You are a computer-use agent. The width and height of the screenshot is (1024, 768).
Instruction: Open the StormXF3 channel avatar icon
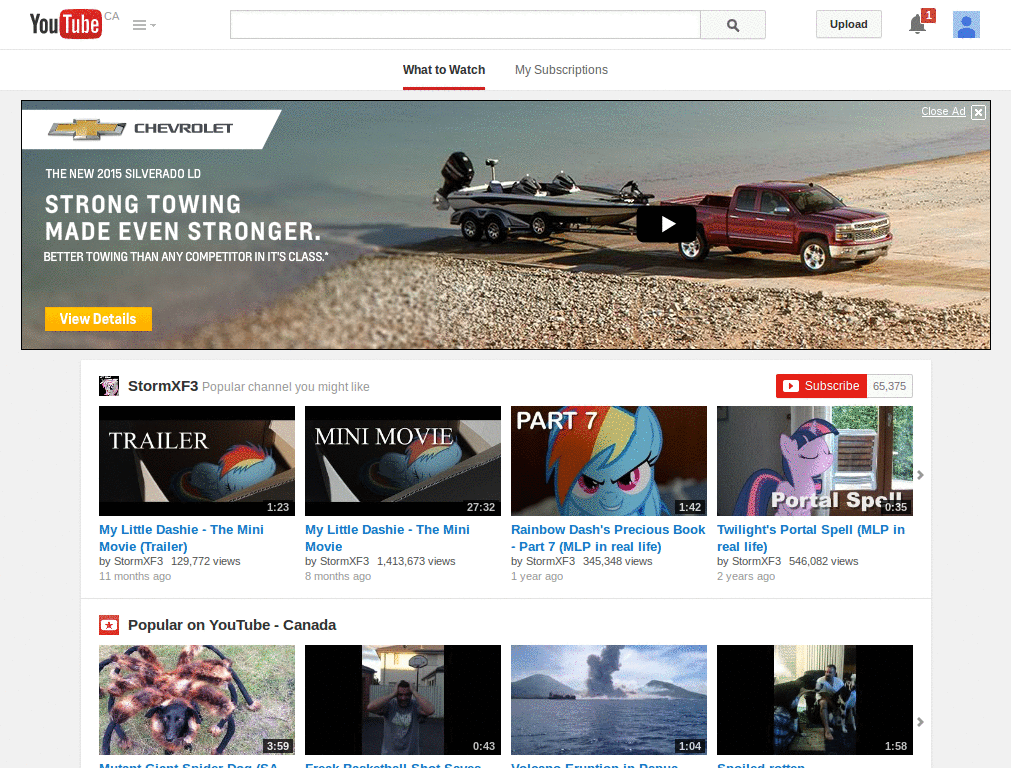[x=109, y=386]
